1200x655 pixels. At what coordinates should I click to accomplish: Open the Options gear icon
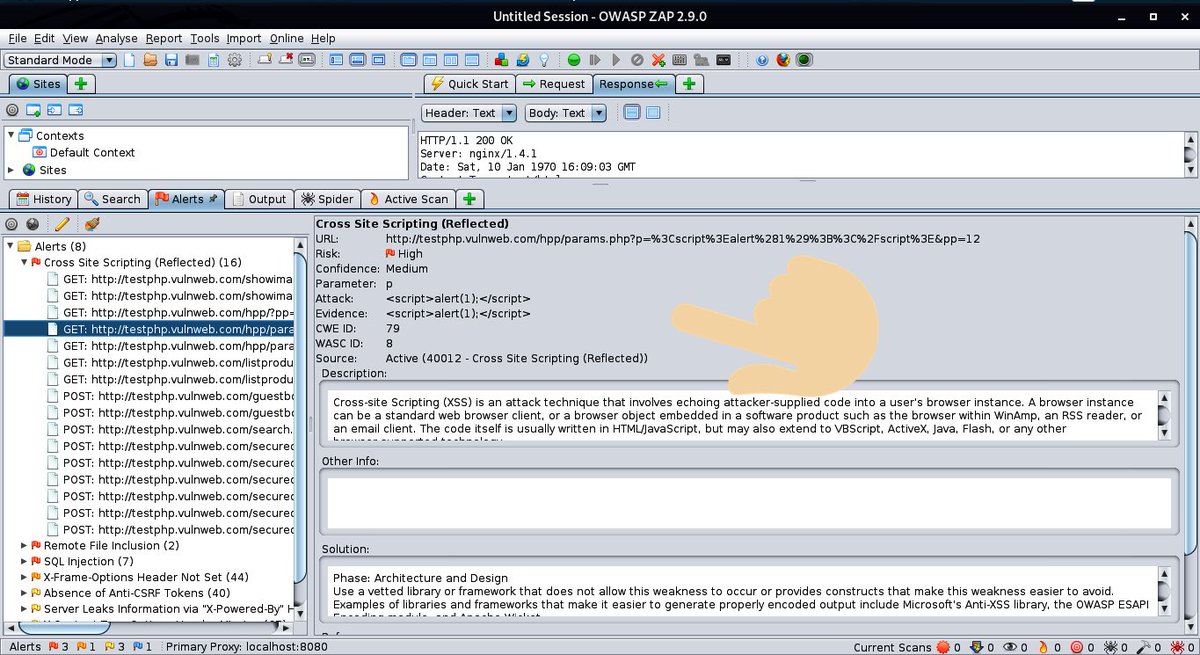tap(235, 60)
